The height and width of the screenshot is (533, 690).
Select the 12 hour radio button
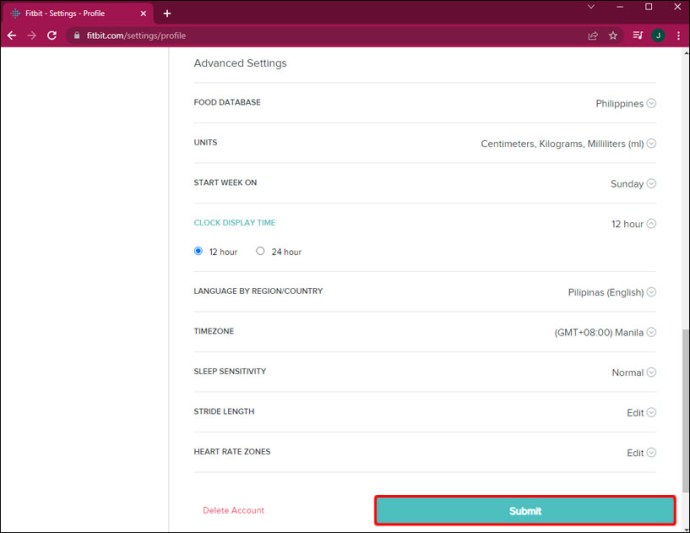click(x=198, y=251)
